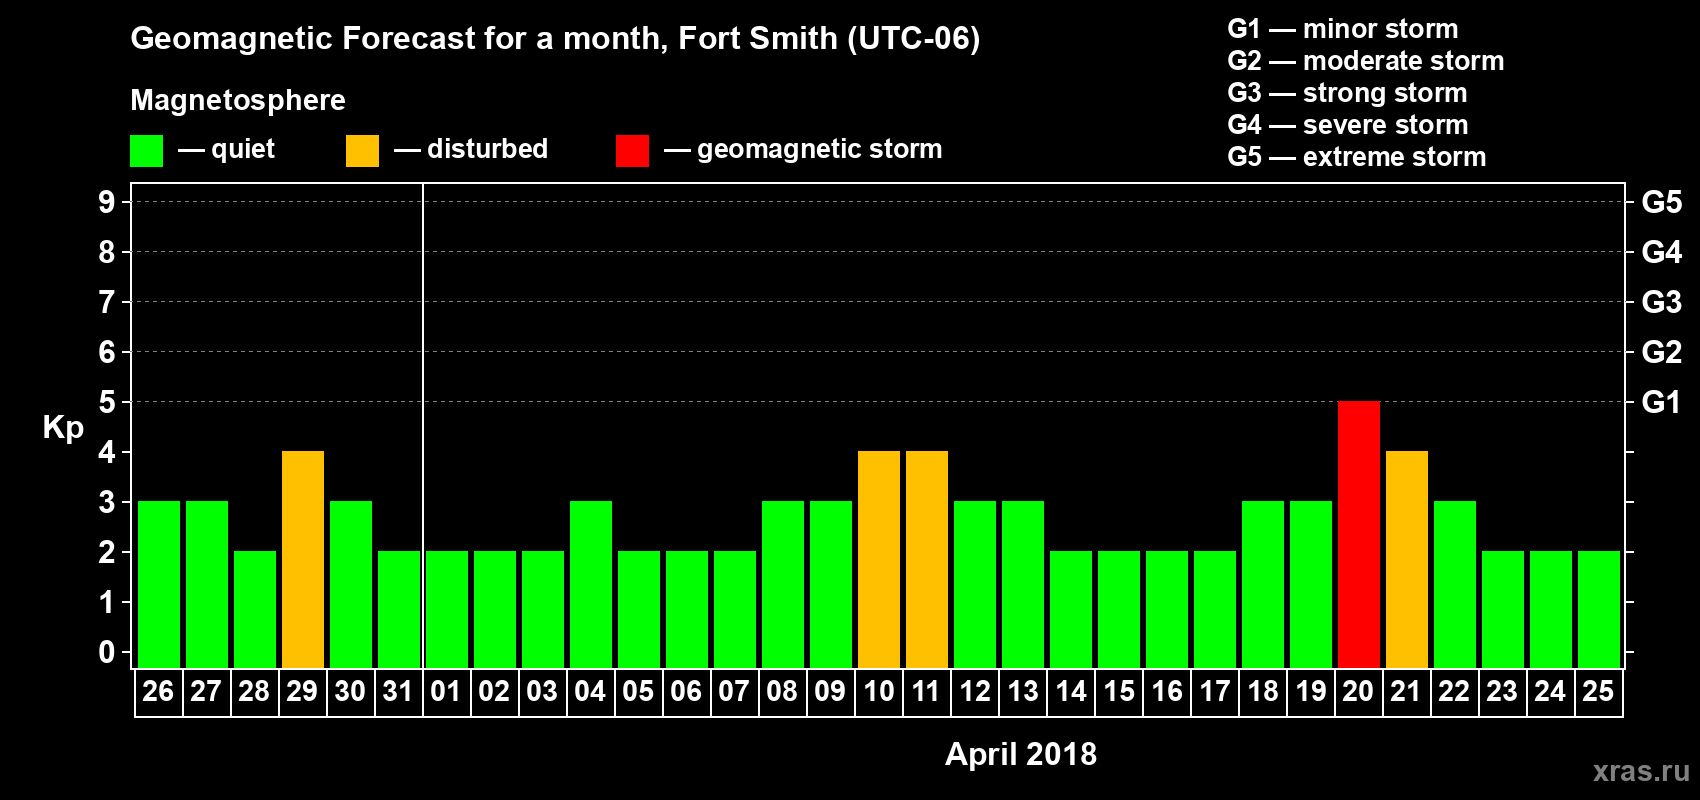This screenshot has width=1700, height=800.
Task: Select the red bar for April 20
Action: [x=1359, y=535]
